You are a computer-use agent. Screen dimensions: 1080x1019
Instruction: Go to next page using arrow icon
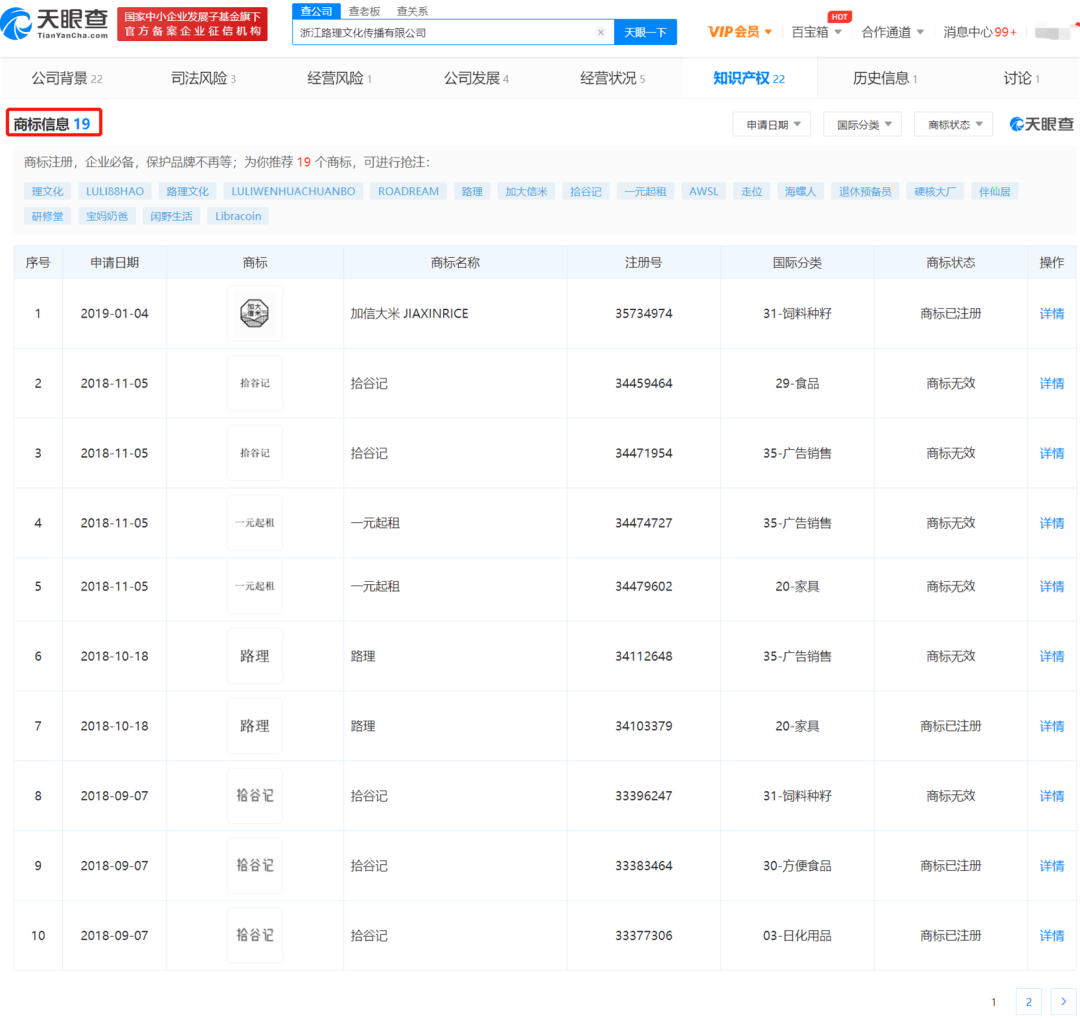pos(1063,1001)
